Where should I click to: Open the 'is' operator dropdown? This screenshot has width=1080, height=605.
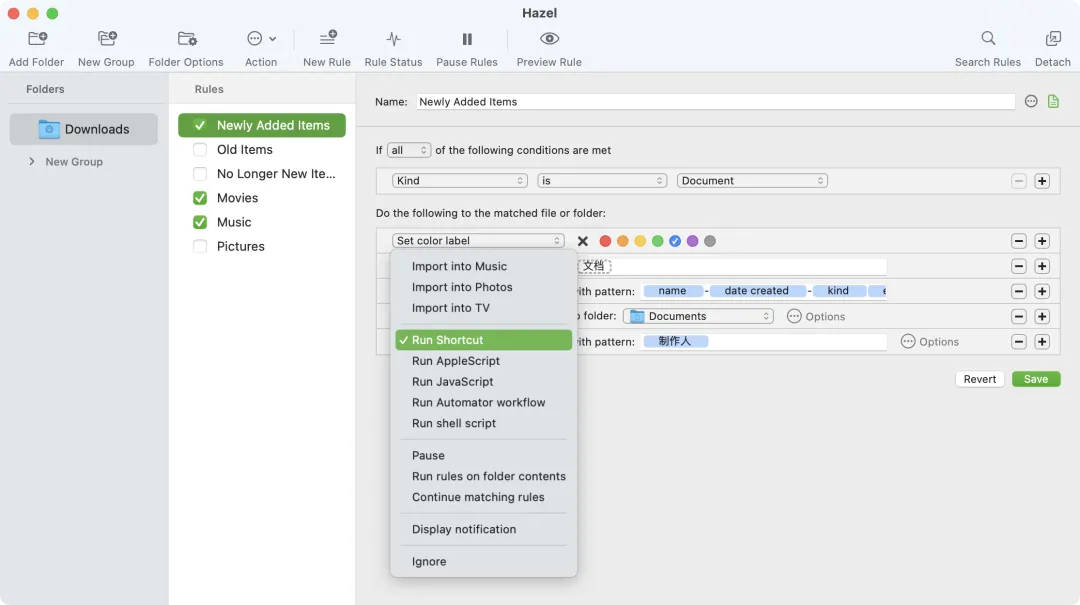[x=602, y=181]
